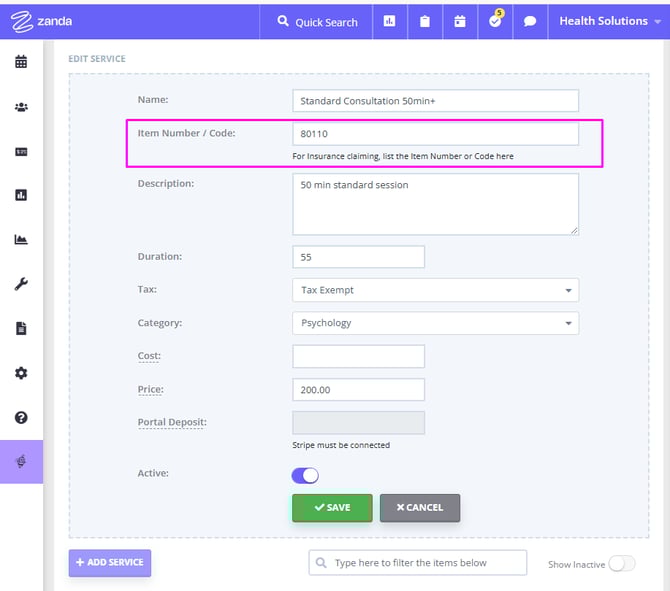Click the Add Service button
The height and width of the screenshot is (591, 670).
(x=110, y=562)
